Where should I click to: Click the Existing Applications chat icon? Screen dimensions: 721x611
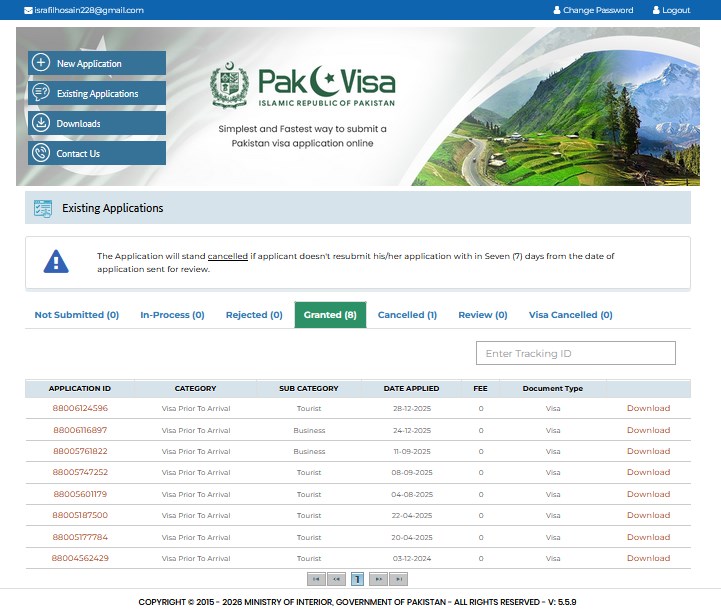click(41, 93)
